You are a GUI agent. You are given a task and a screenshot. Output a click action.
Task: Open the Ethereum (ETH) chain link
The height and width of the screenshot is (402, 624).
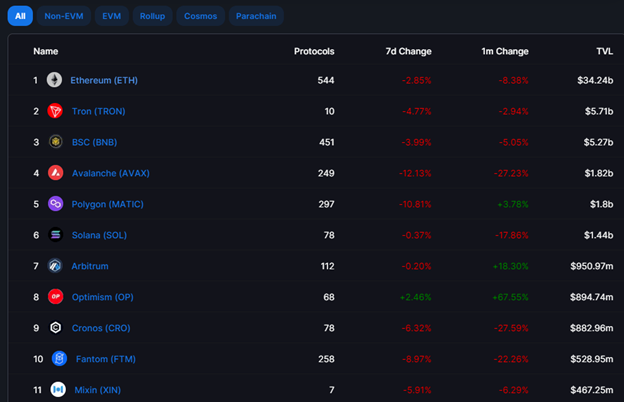coord(104,80)
